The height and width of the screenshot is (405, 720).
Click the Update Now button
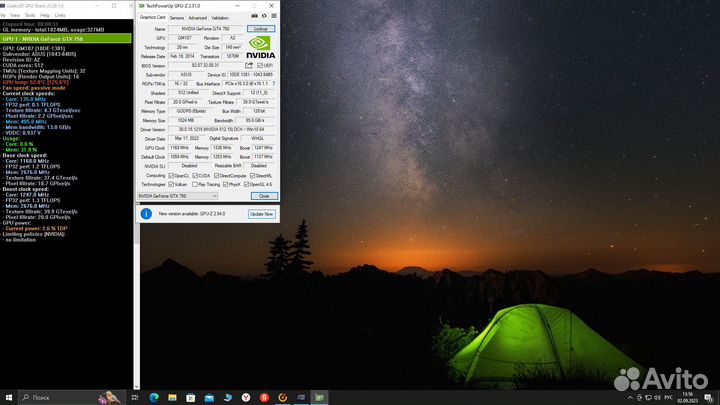point(261,213)
